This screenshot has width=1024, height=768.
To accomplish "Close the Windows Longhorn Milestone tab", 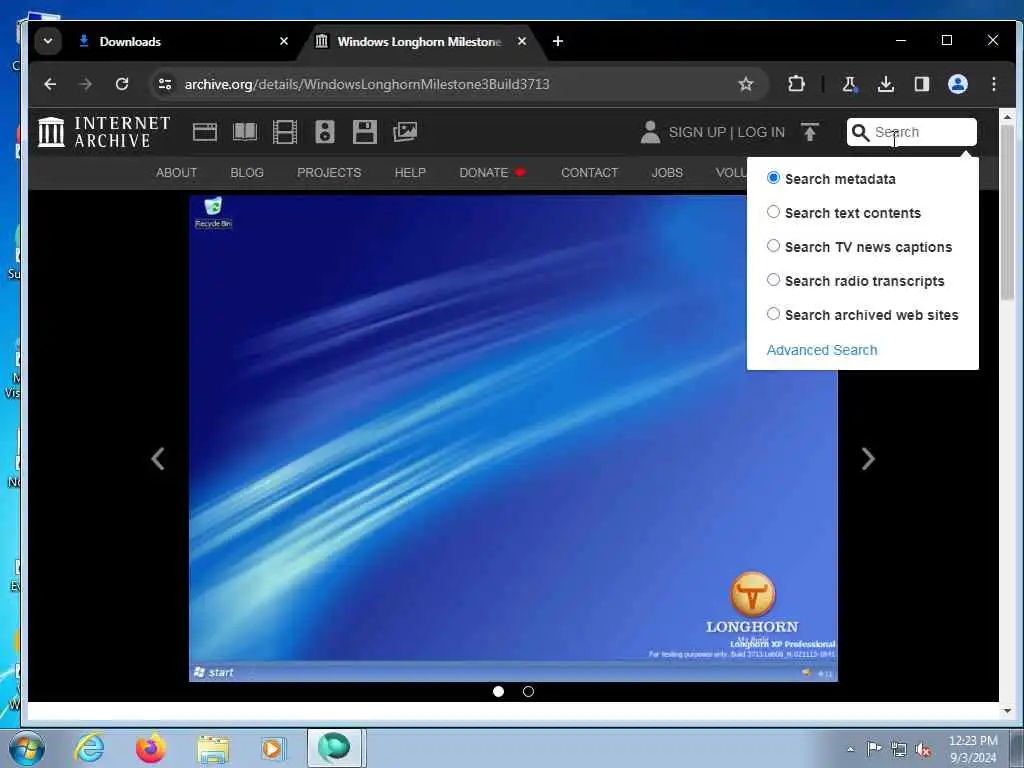I will (522, 41).
